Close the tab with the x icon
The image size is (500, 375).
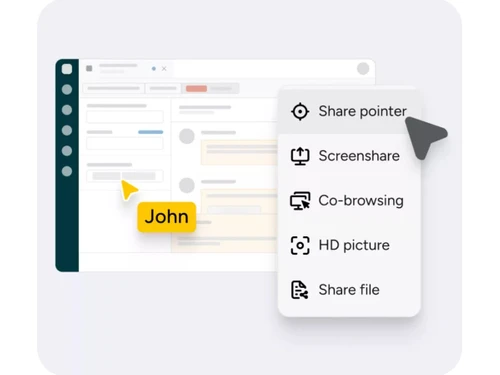pos(164,69)
